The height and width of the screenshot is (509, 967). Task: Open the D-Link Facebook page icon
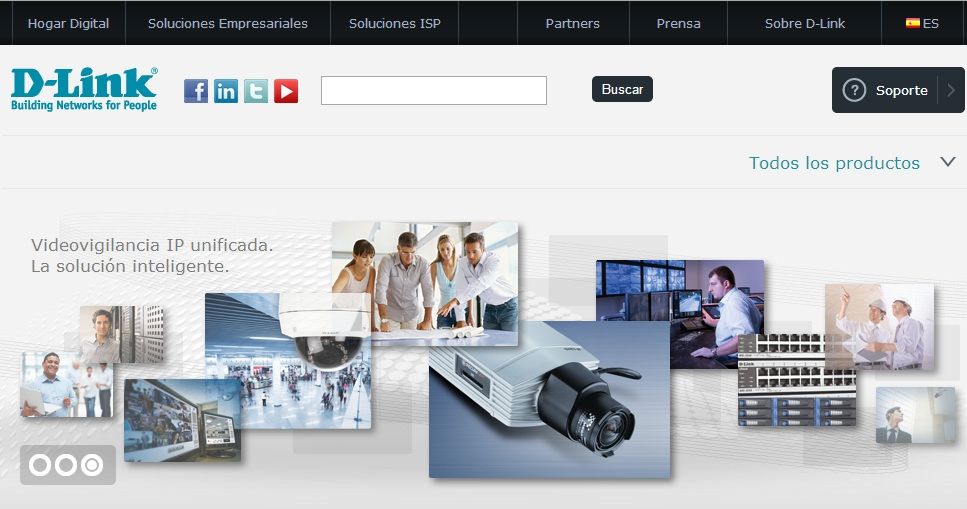[196, 91]
